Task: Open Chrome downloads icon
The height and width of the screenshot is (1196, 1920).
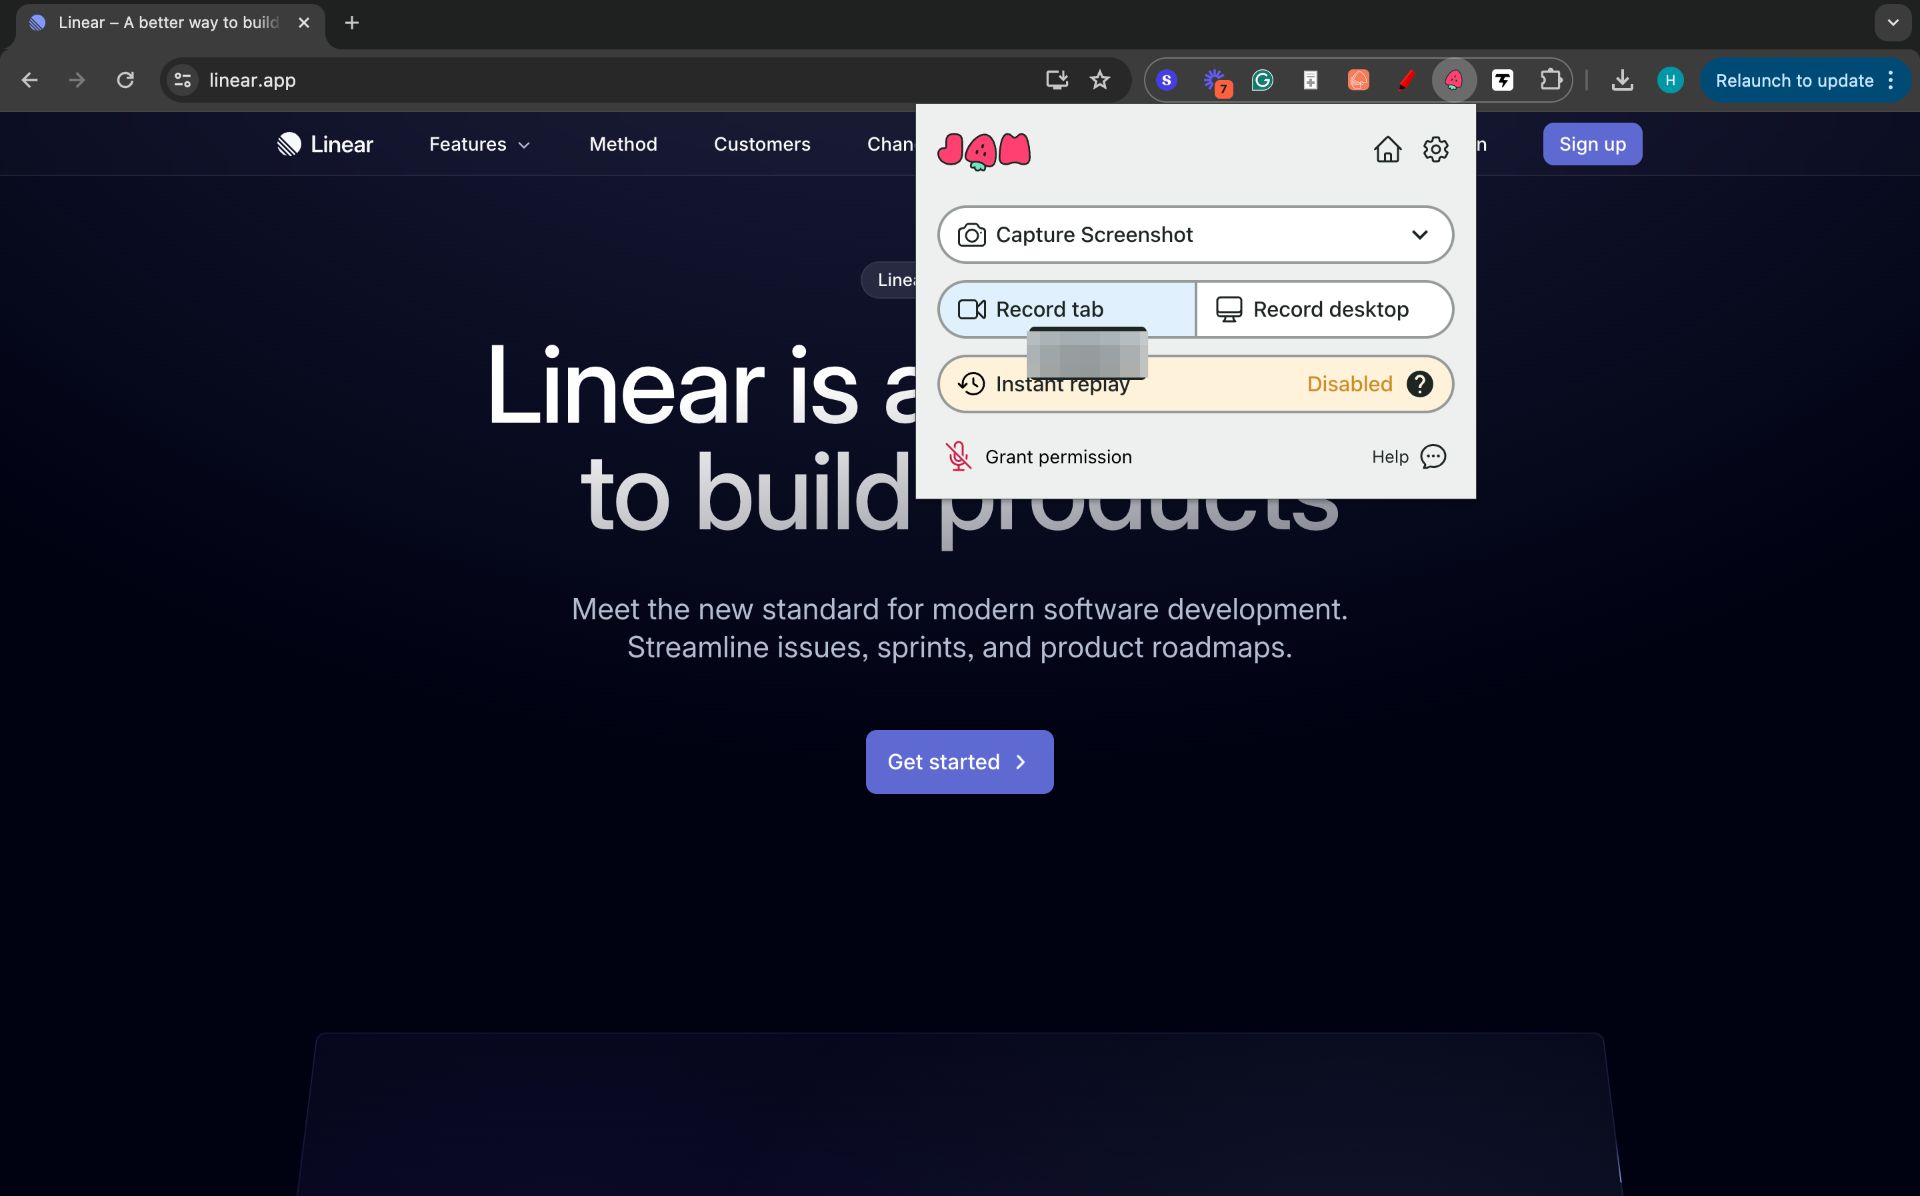Action: [x=1622, y=80]
